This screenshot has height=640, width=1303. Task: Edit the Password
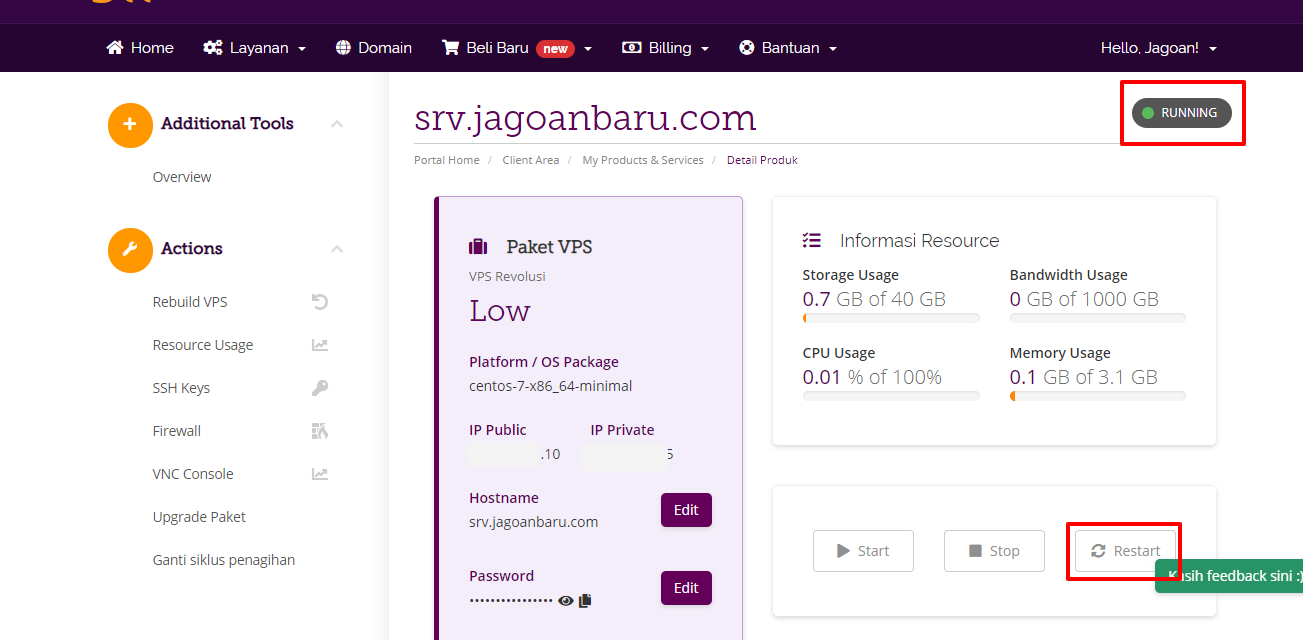(x=686, y=588)
